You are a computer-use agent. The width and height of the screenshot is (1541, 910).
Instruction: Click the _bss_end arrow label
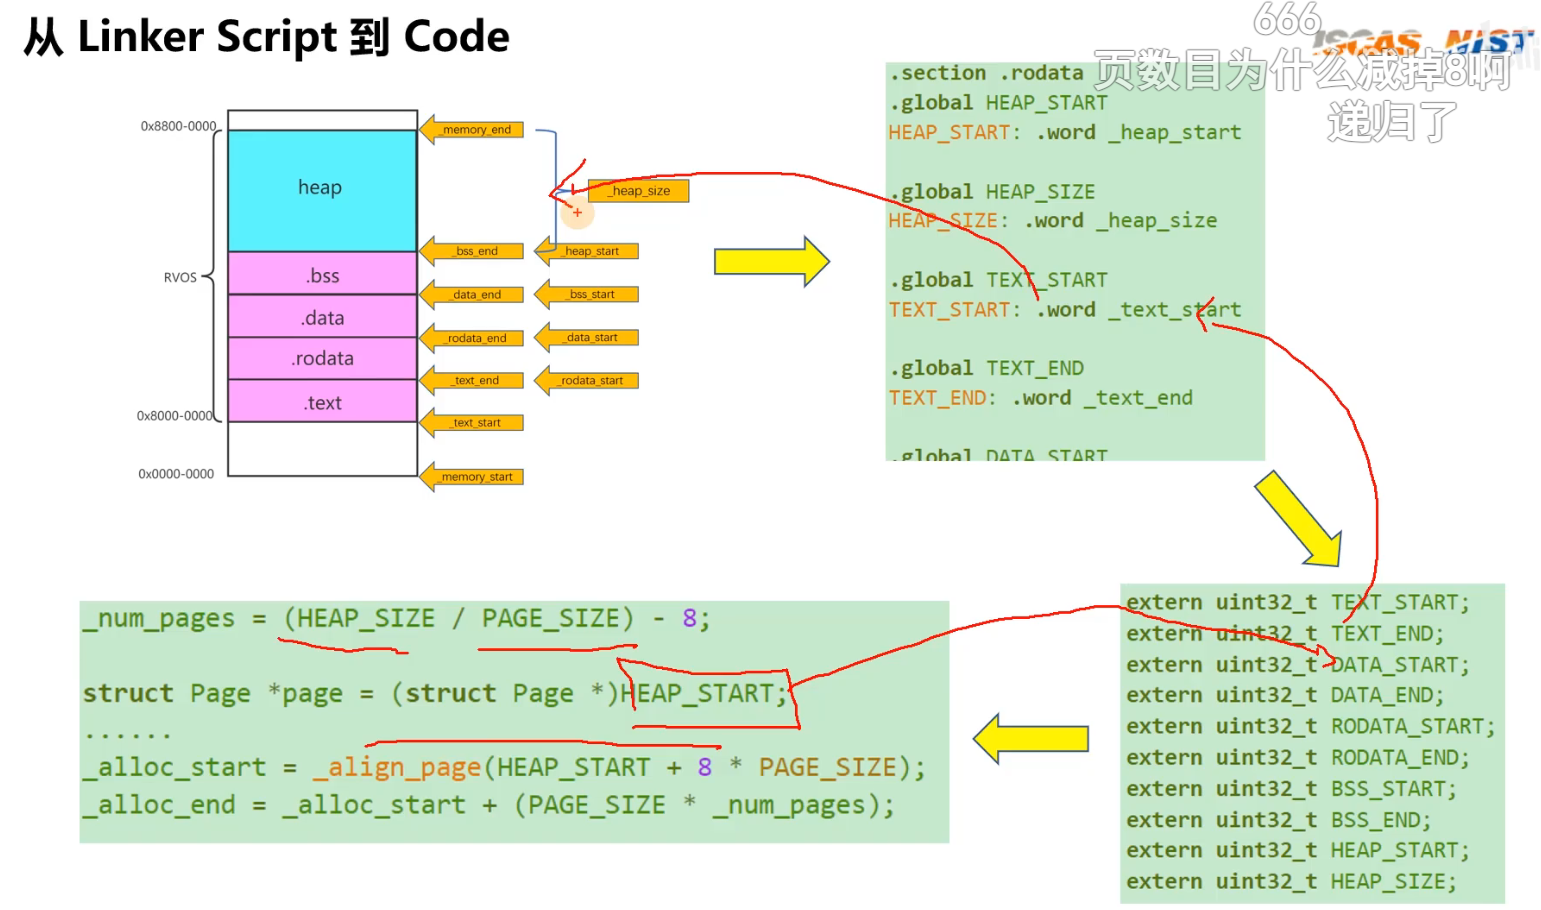tap(472, 251)
